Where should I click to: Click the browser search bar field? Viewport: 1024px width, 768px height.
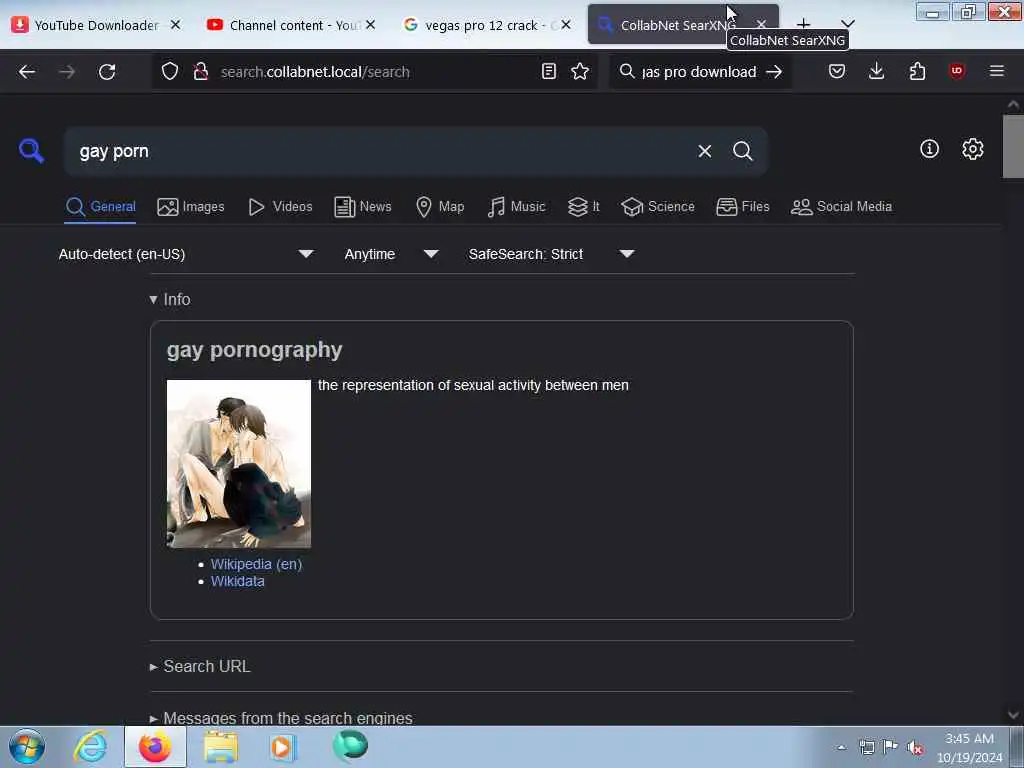(x=699, y=72)
